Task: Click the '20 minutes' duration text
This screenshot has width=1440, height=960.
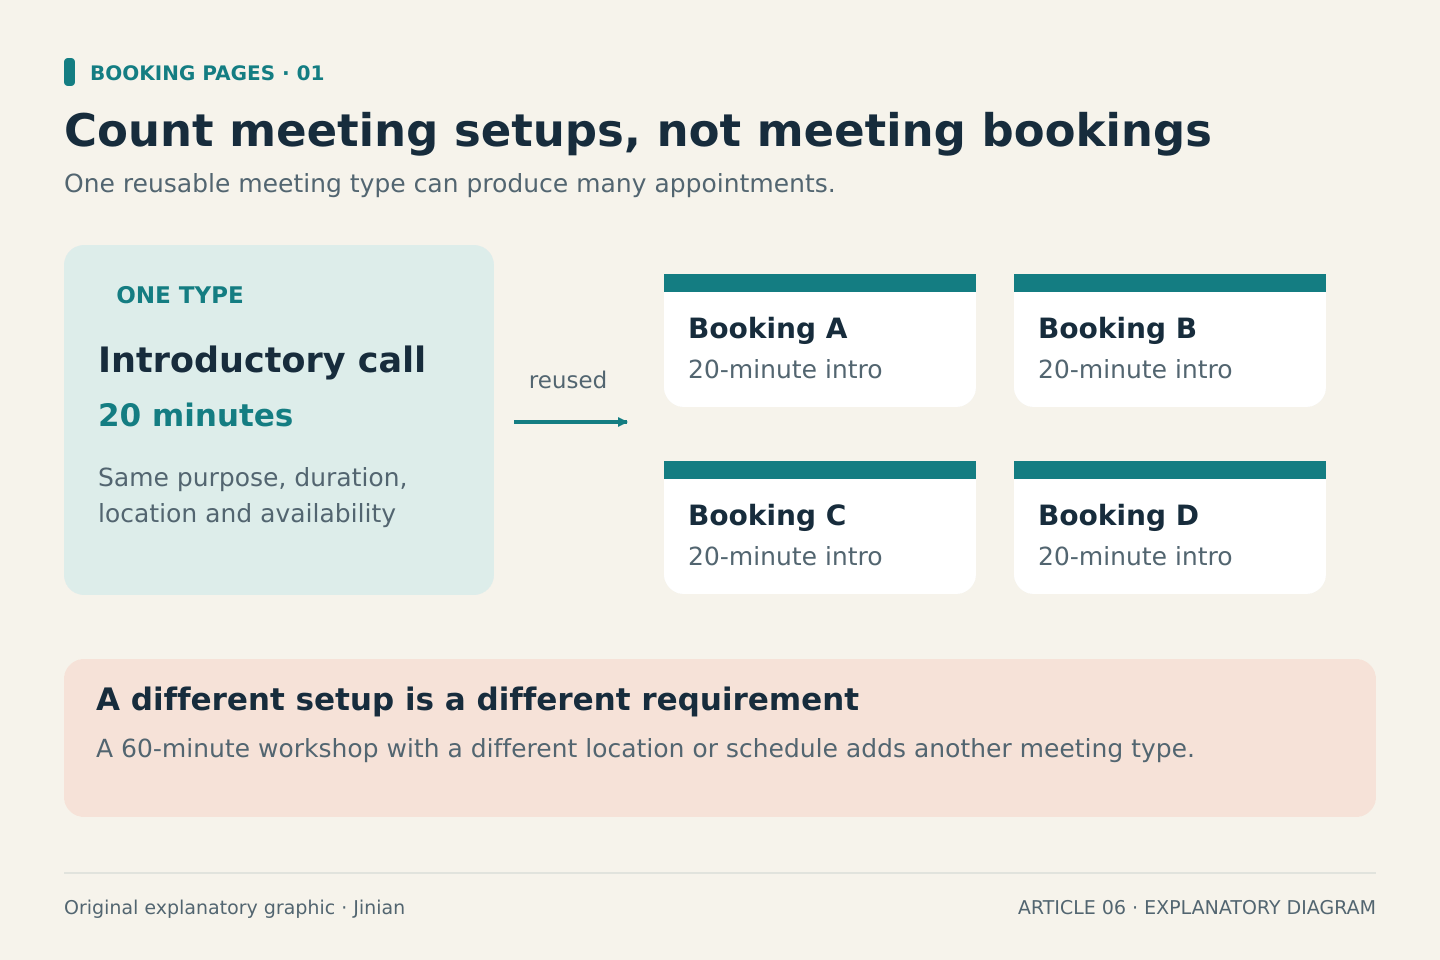Action: pos(196,415)
